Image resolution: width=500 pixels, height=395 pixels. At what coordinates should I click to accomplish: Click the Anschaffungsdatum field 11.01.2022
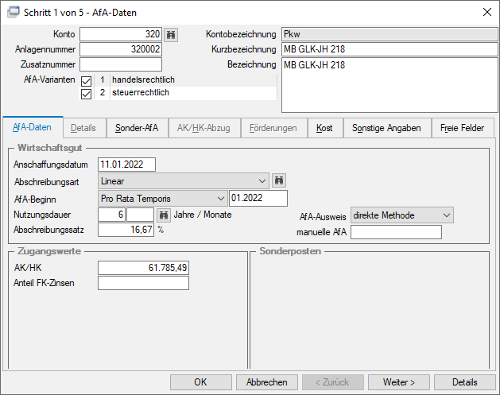click(x=127, y=164)
